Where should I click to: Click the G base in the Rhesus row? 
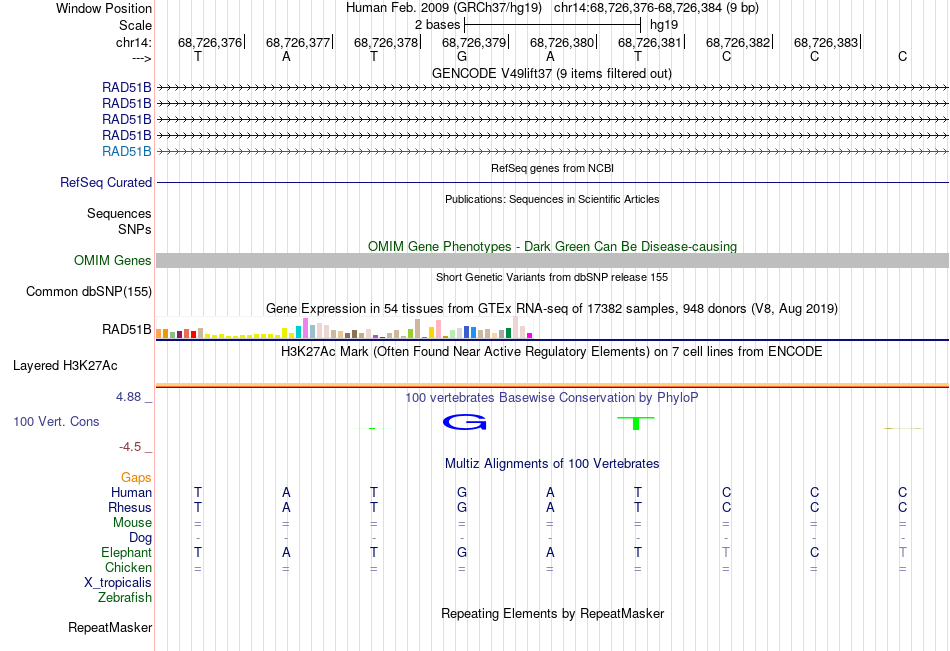point(462,507)
